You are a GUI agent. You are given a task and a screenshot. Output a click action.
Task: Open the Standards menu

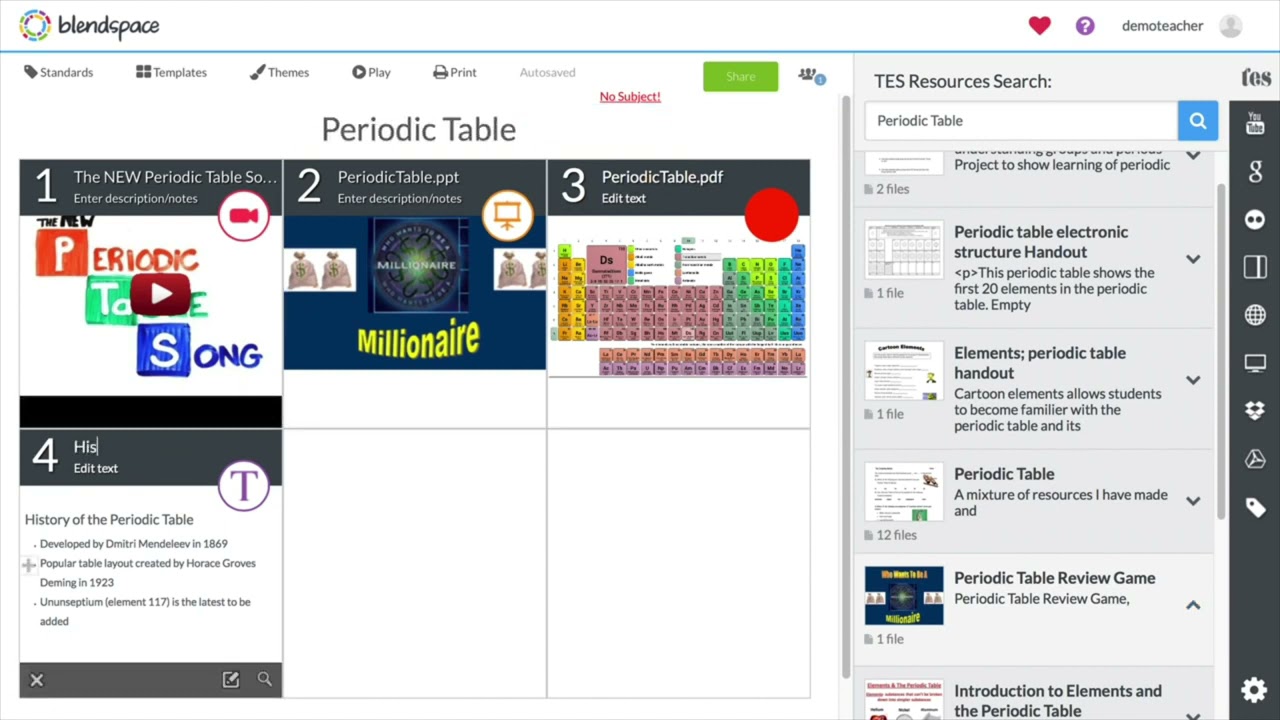click(x=59, y=72)
